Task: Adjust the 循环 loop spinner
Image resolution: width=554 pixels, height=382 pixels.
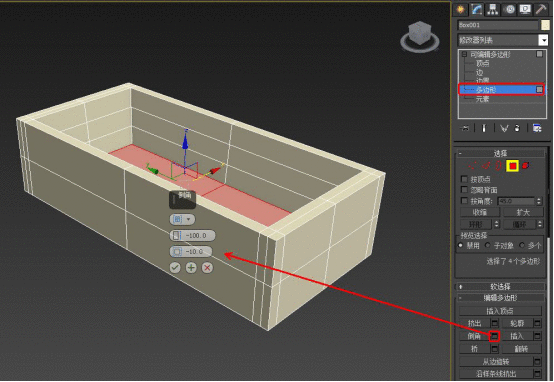Action: tap(540, 224)
